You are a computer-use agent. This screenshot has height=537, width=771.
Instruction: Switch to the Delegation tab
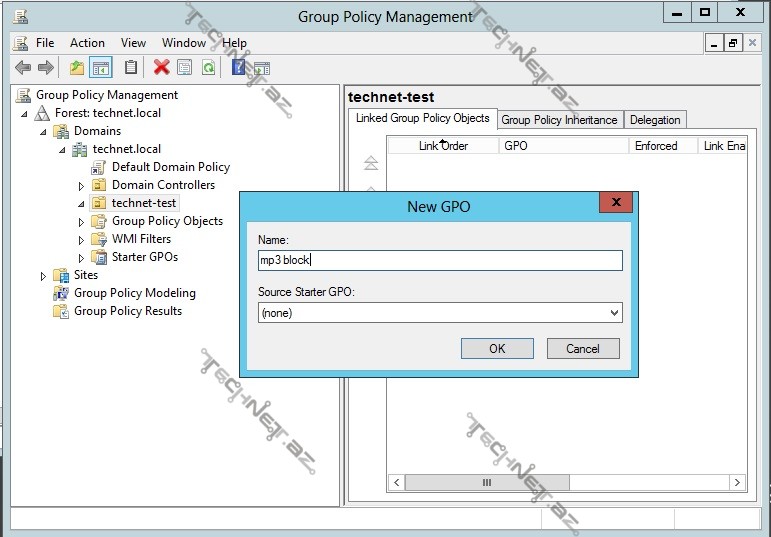coord(655,120)
